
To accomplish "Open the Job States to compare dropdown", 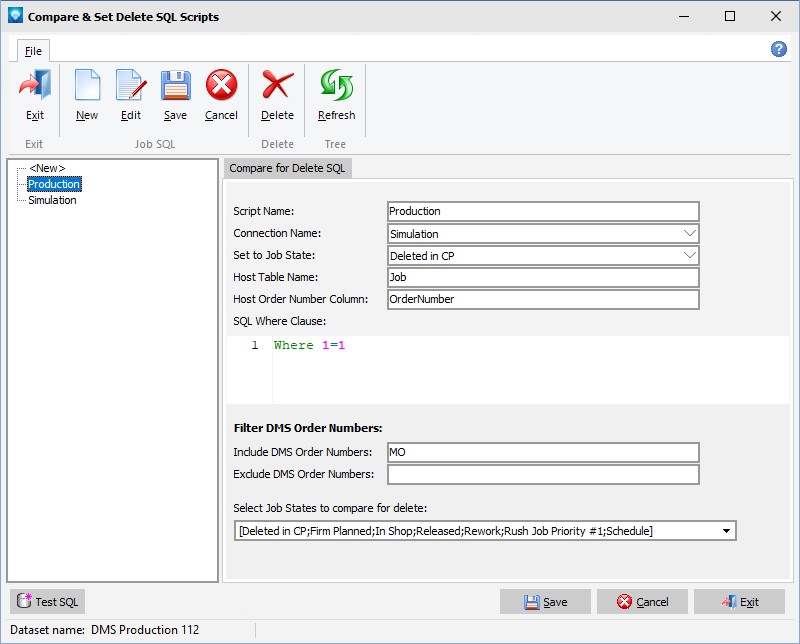I will coord(726,531).
